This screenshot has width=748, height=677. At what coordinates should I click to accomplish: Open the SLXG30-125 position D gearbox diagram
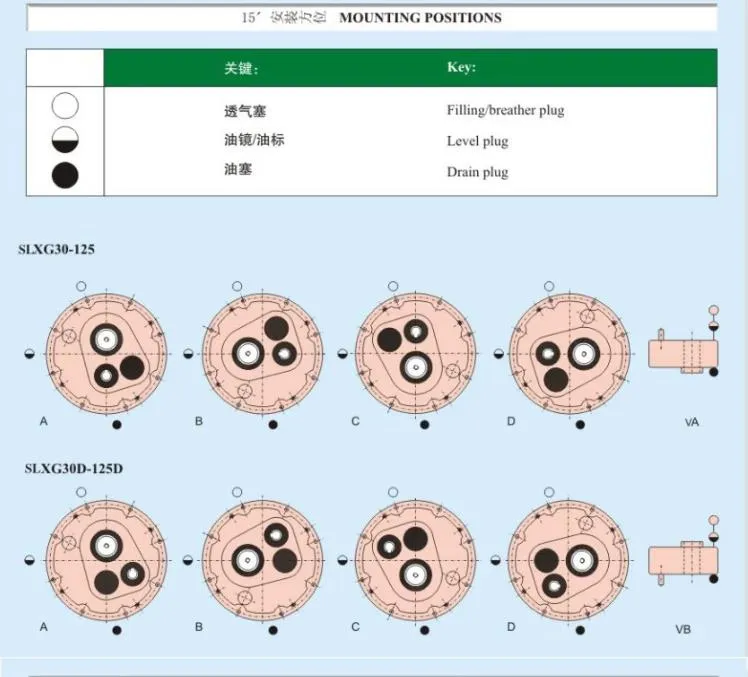pos(570,354)
